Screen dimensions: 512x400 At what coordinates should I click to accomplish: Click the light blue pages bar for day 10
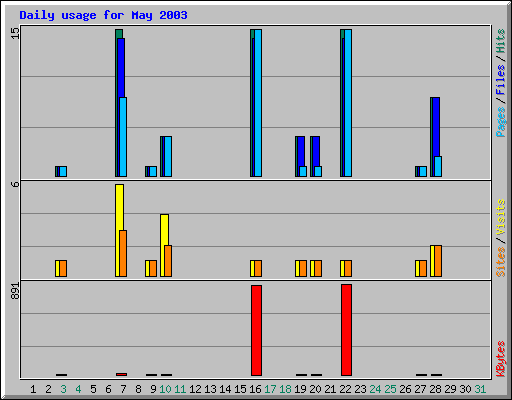168,156
